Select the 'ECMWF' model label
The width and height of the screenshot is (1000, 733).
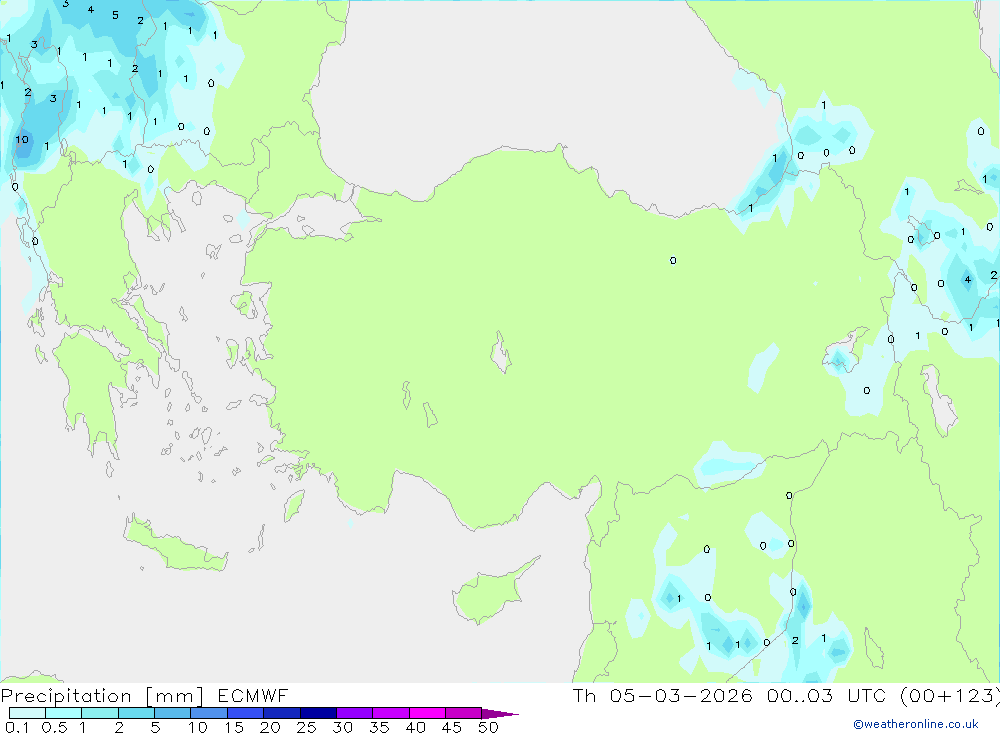253,696
